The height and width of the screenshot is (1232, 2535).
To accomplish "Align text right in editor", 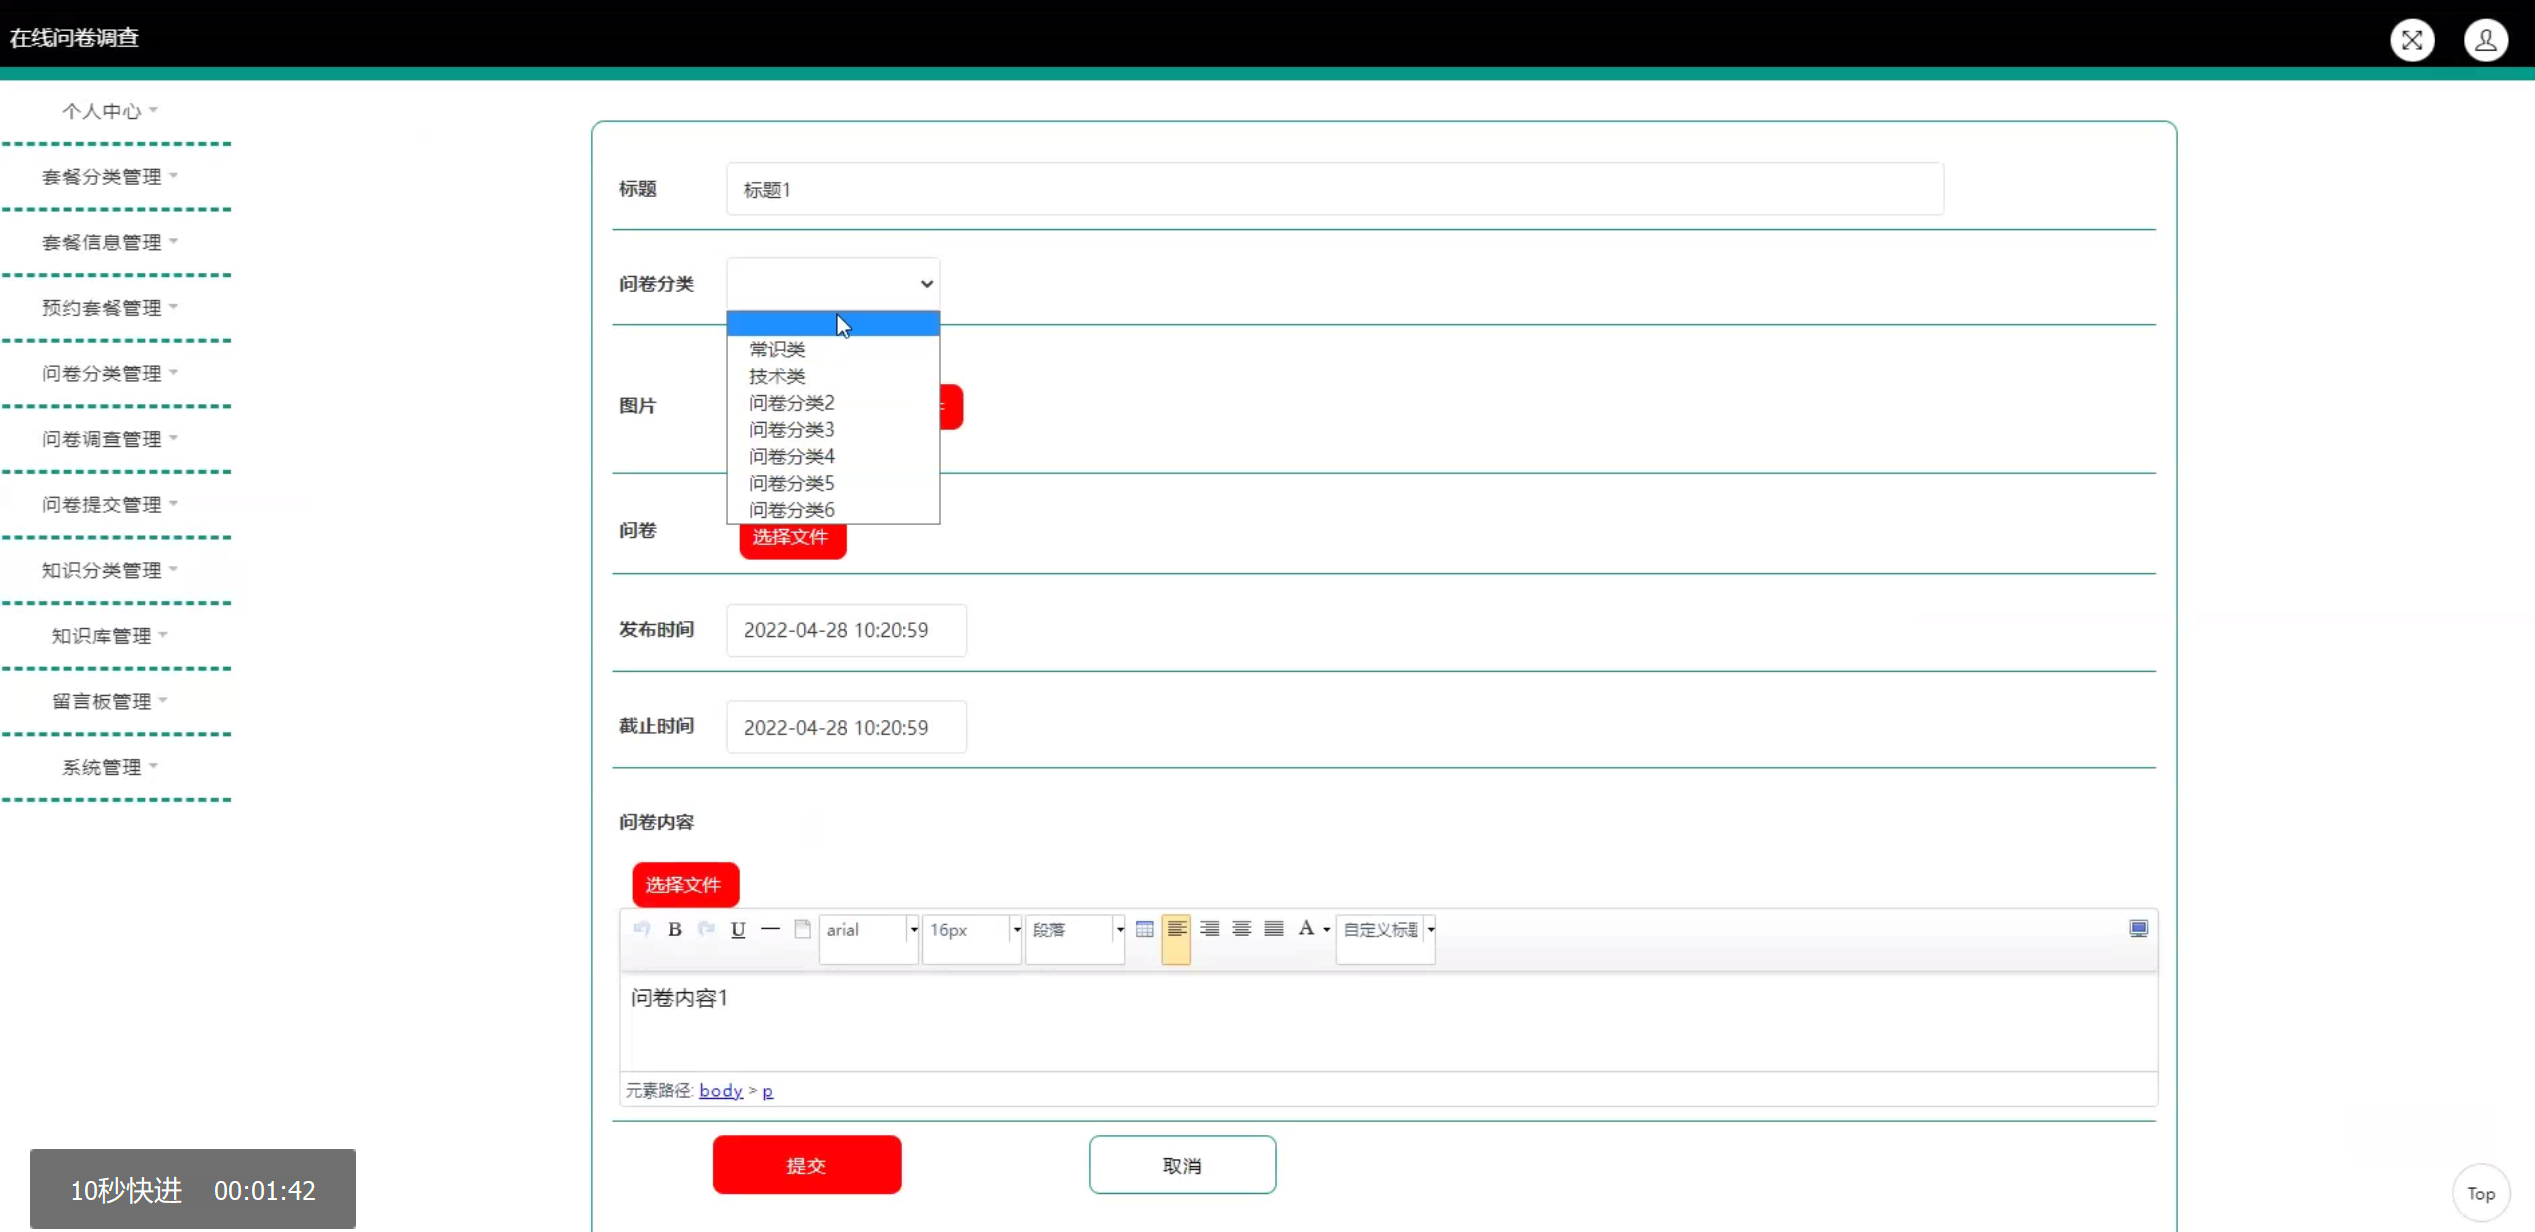I will click(1209, 929).
